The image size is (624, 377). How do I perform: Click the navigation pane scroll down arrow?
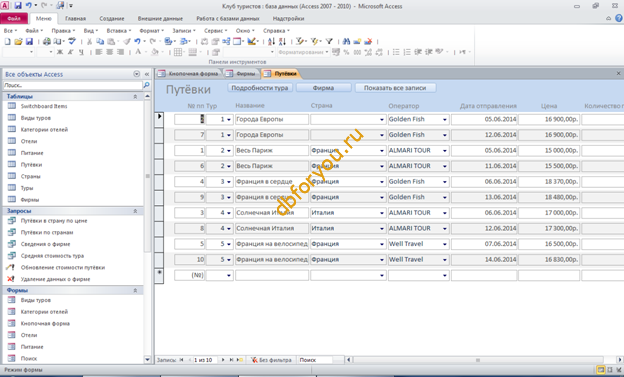pos(147,359)
